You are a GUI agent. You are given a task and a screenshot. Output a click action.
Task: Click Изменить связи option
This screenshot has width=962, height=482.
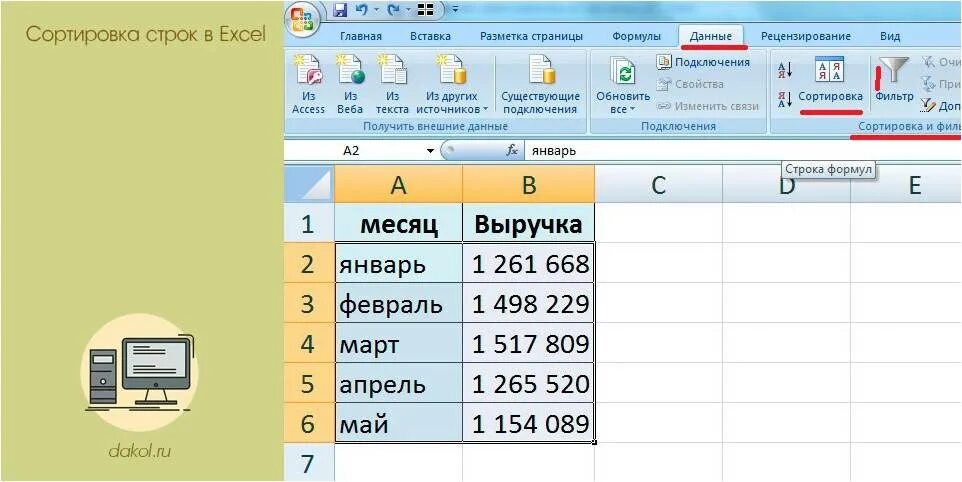pyautogui.click(x=707, y=106)
